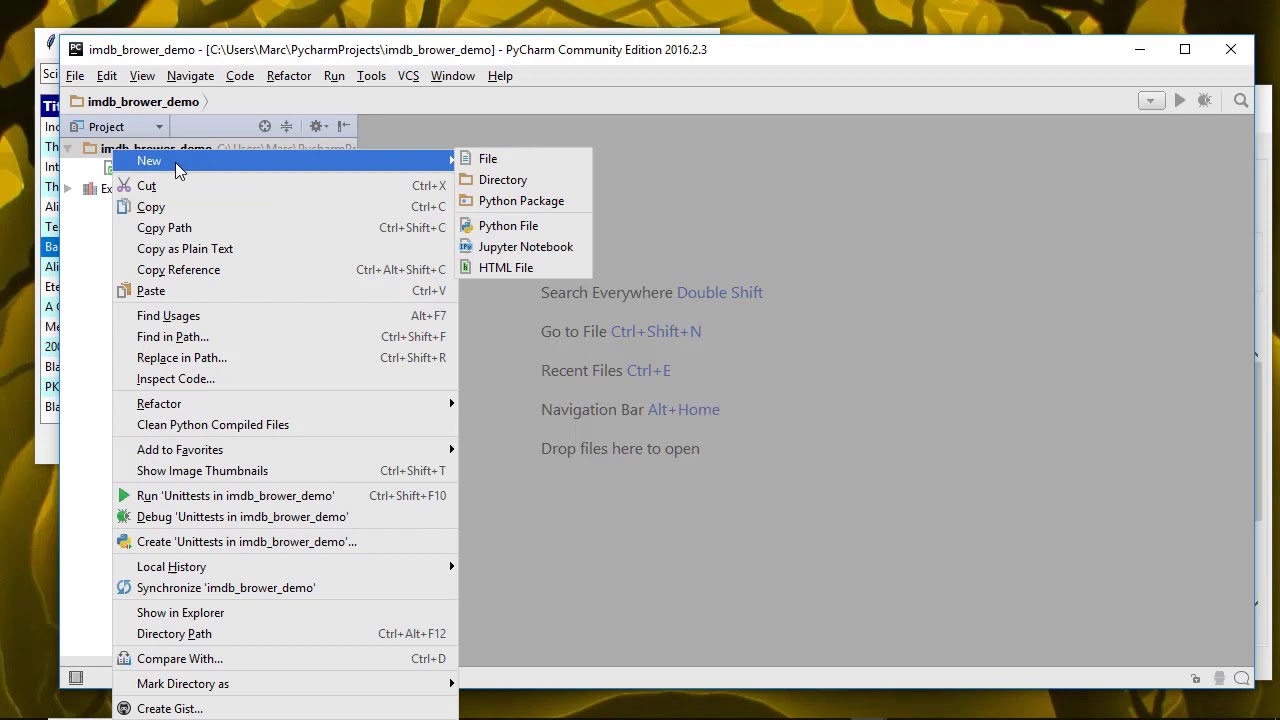Screen dimensions: 1280x720
Task: Select the Jupyter Notebook icon
Action: click(466, 247)
